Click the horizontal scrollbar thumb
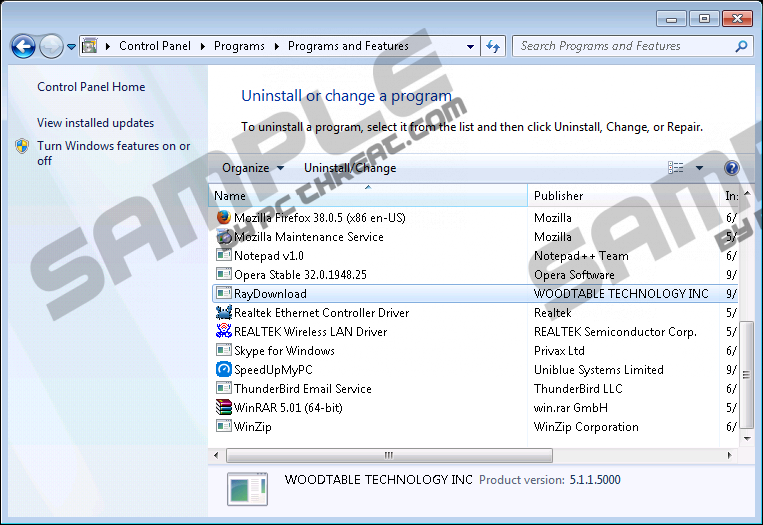This screenshot has height=525, width=763. click(389, 455)
